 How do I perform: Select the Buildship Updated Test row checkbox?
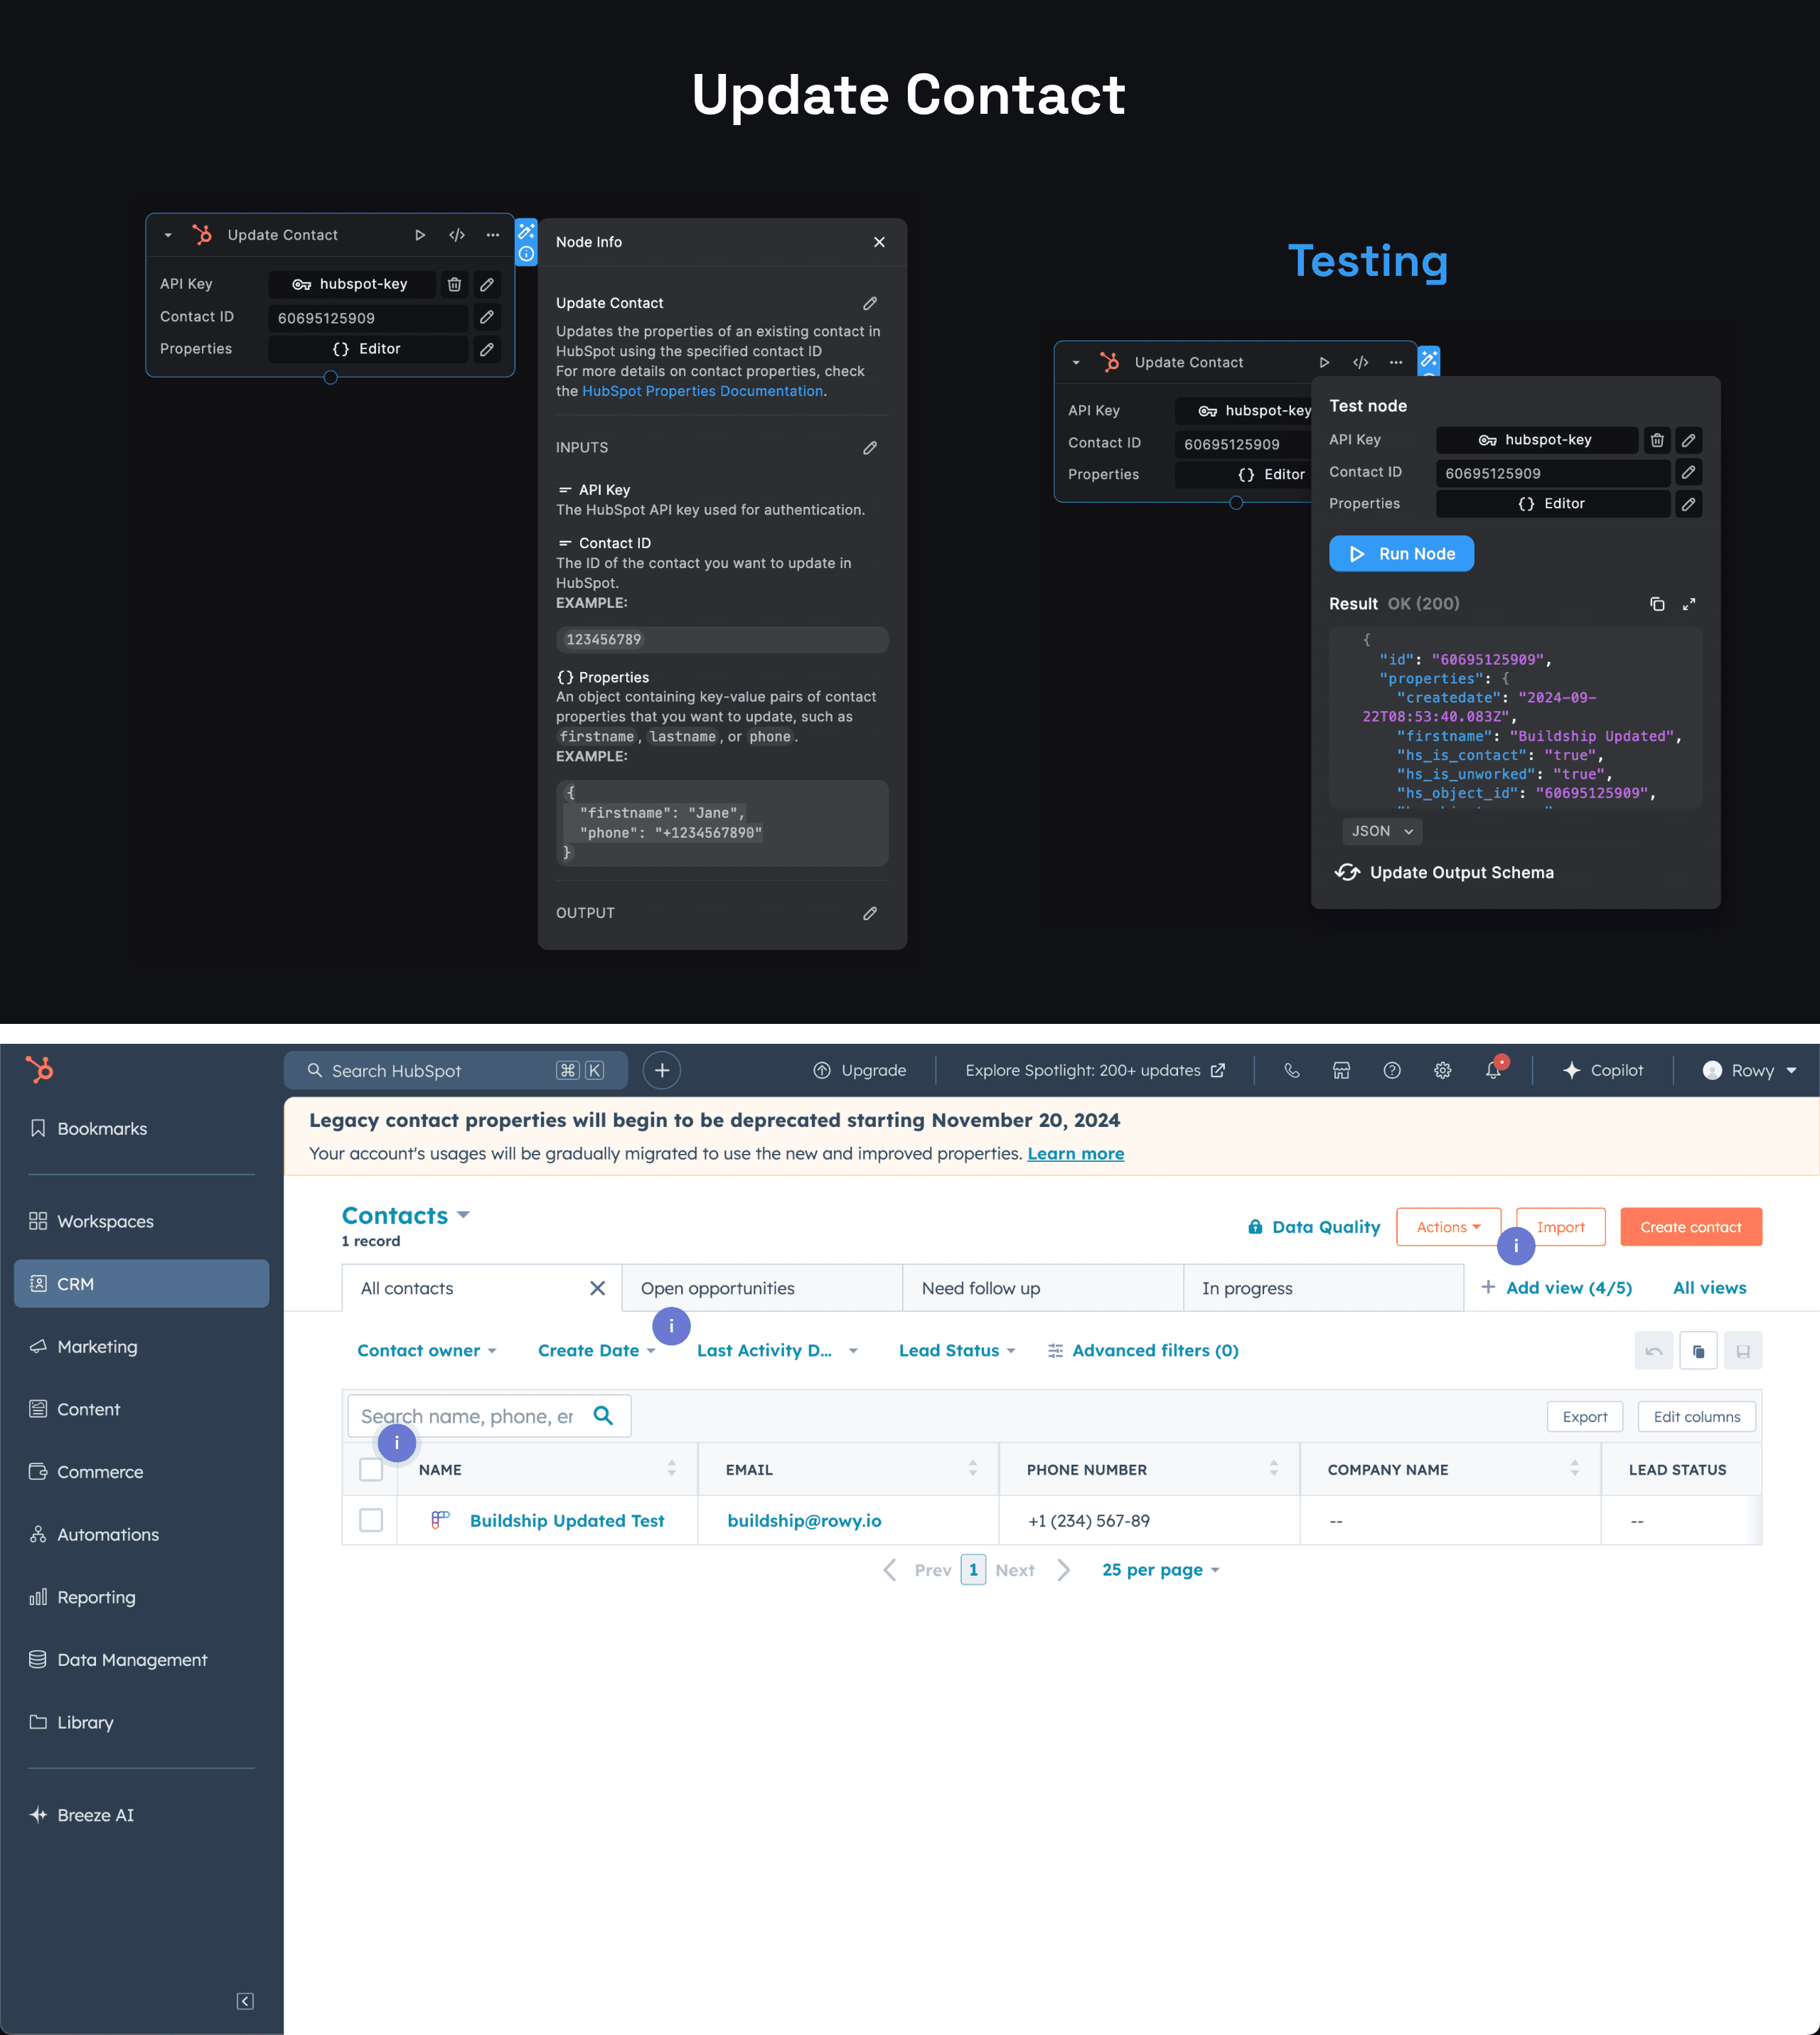[370, 1520]
